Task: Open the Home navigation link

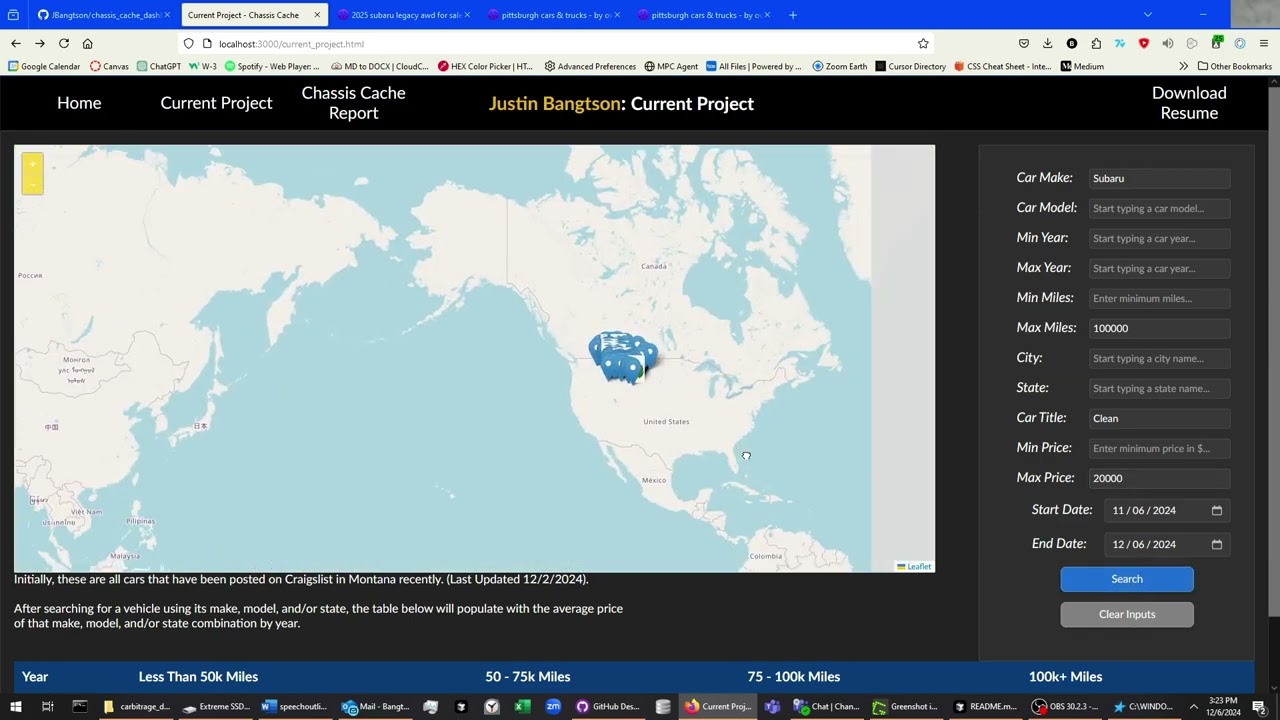Action: click(79, 103)
